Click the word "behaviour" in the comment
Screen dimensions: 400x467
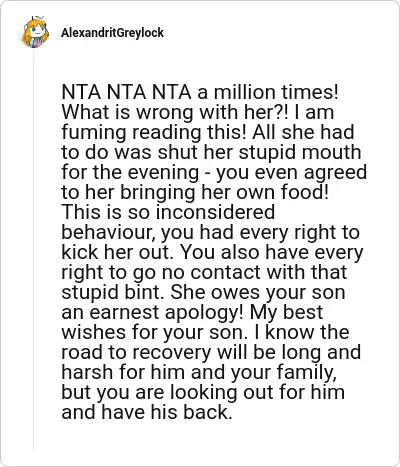pyautogui.click(x=108, y=232)
